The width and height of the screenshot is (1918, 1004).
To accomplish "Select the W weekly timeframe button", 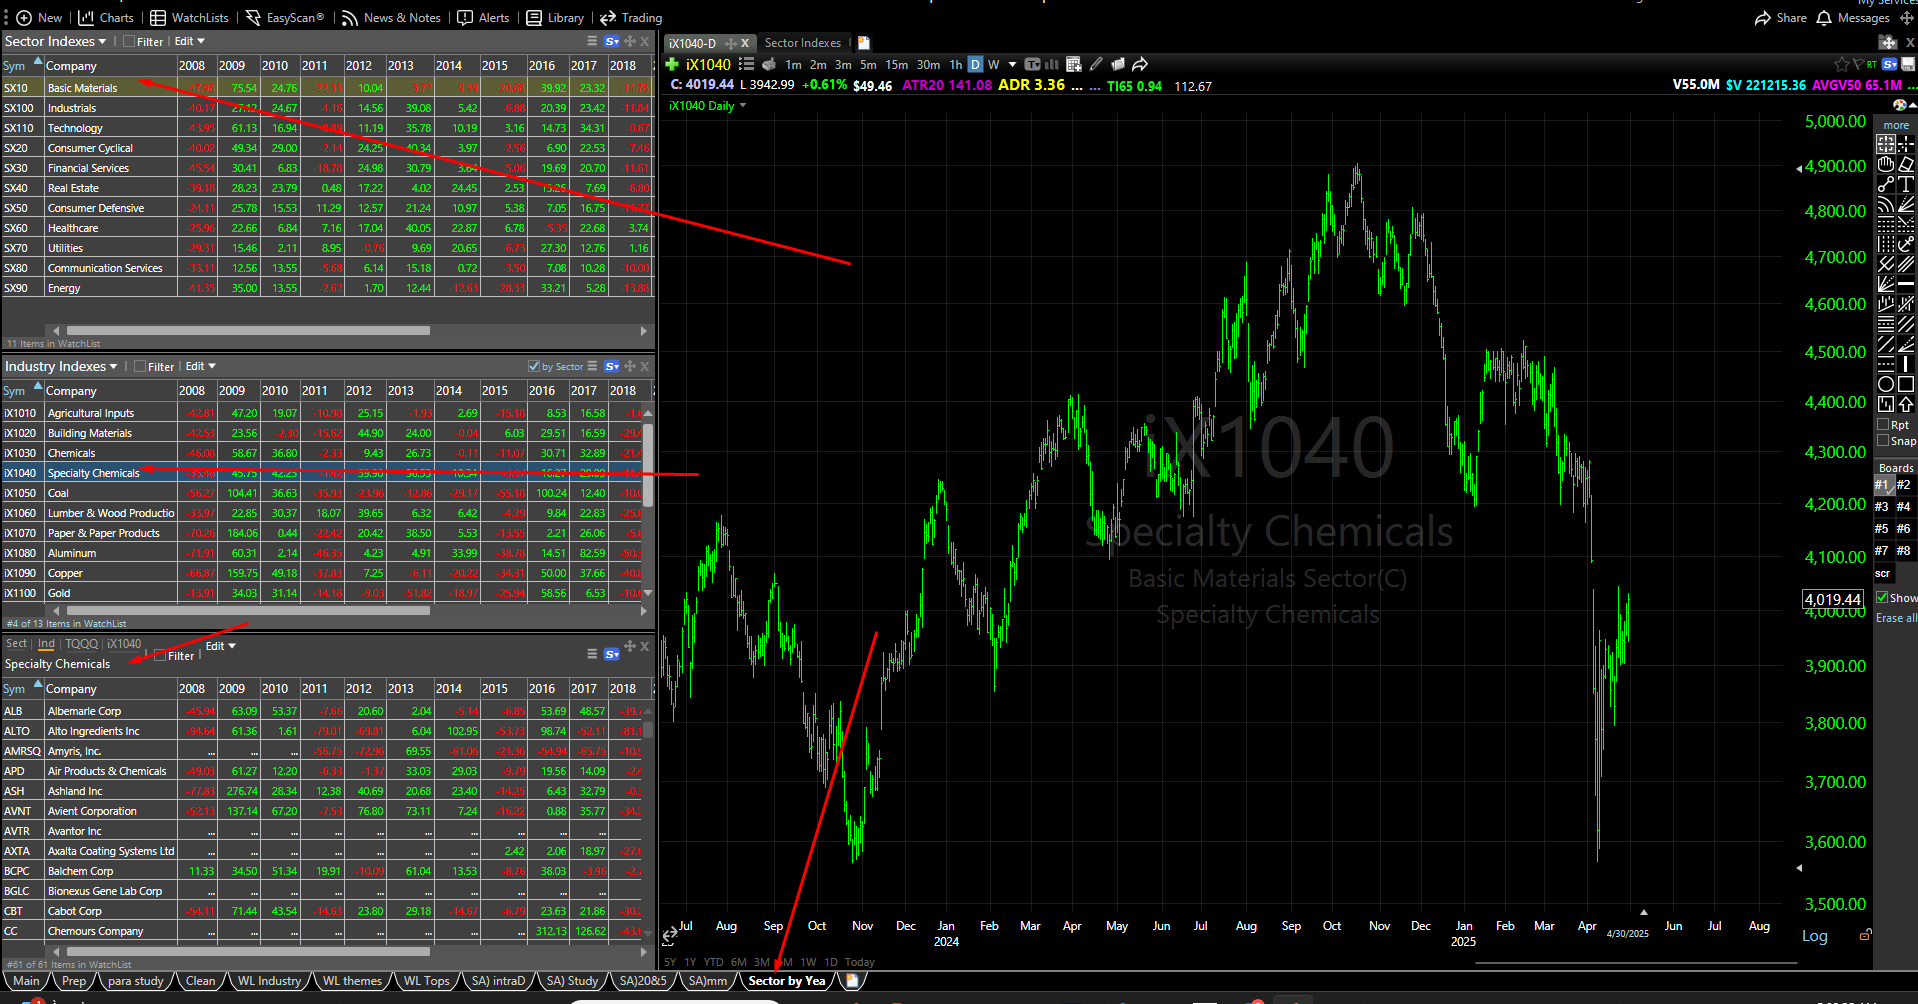I will (x=994, y=65).
